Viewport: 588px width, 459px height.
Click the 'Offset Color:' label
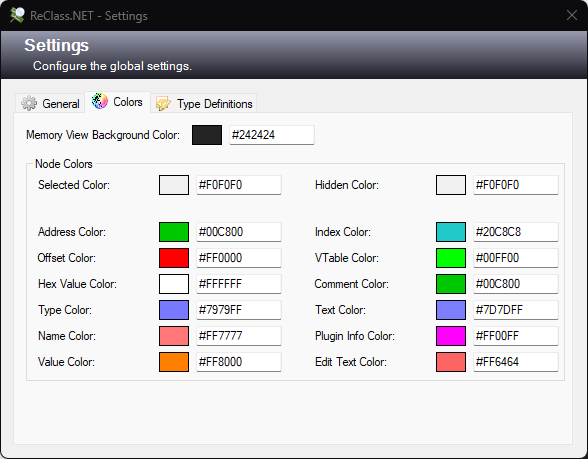(x=67, y=258)
